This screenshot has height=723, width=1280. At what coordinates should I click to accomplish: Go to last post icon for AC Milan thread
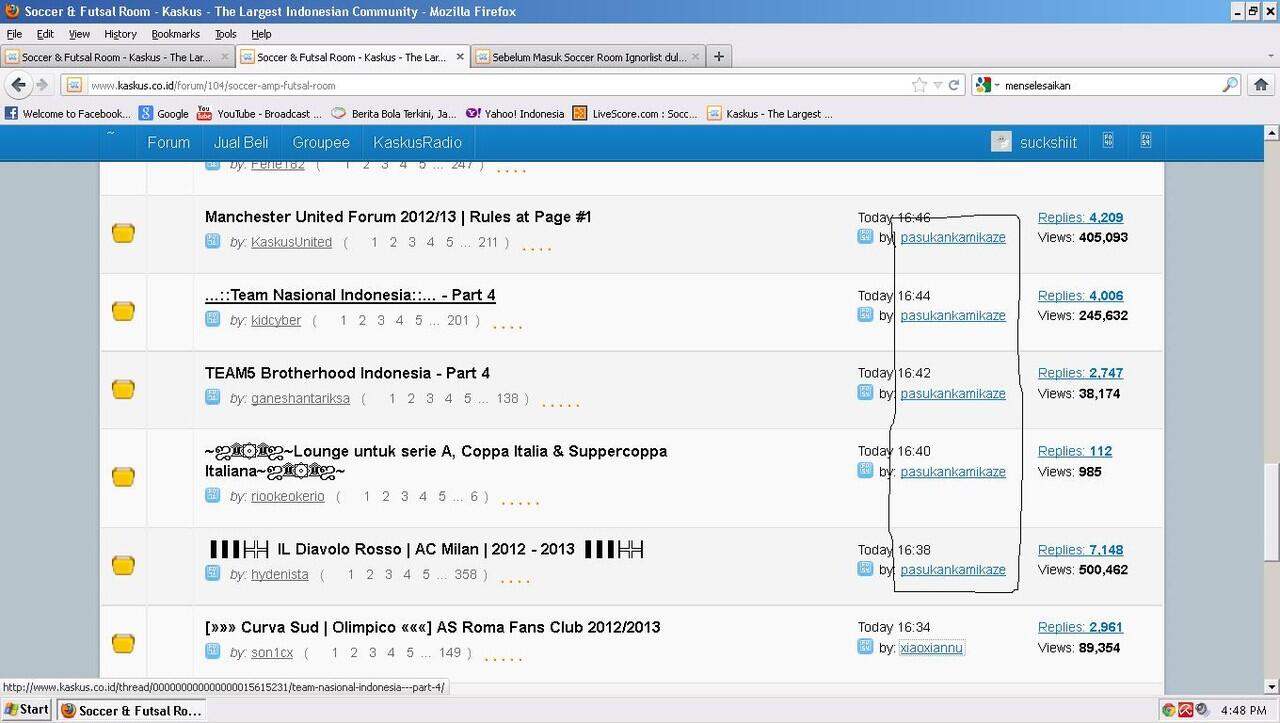[865, 569]
